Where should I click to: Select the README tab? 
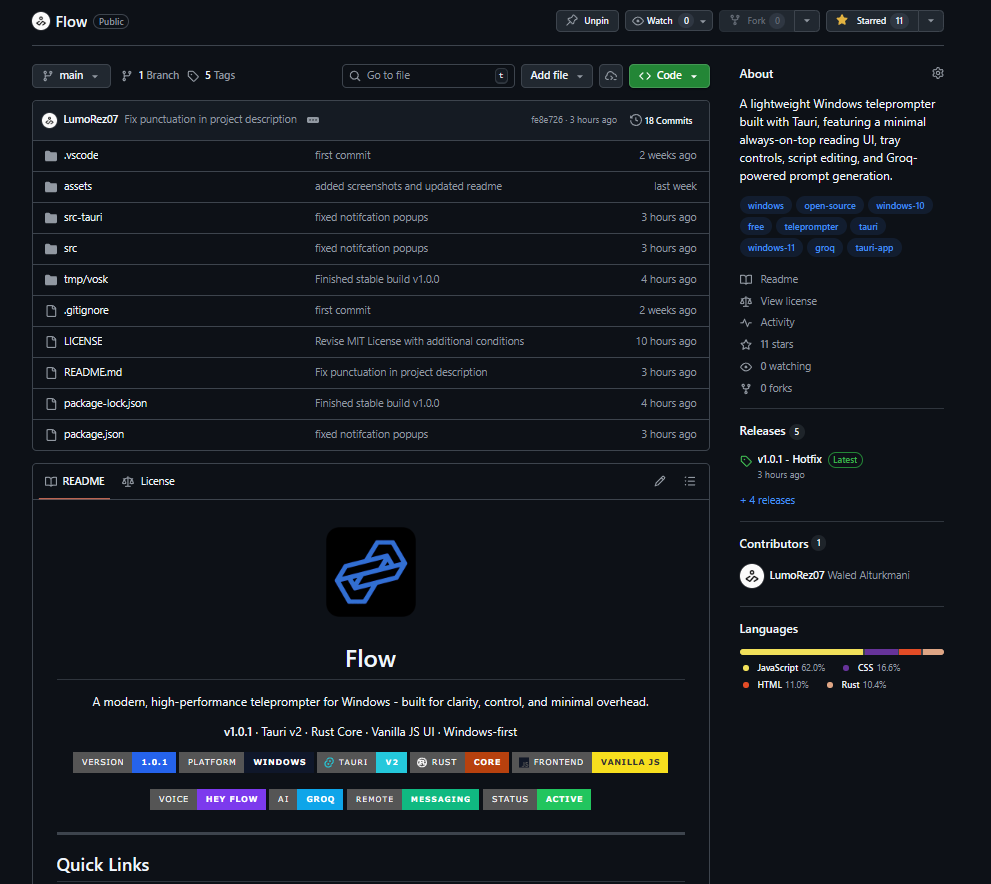click(75, 481)
